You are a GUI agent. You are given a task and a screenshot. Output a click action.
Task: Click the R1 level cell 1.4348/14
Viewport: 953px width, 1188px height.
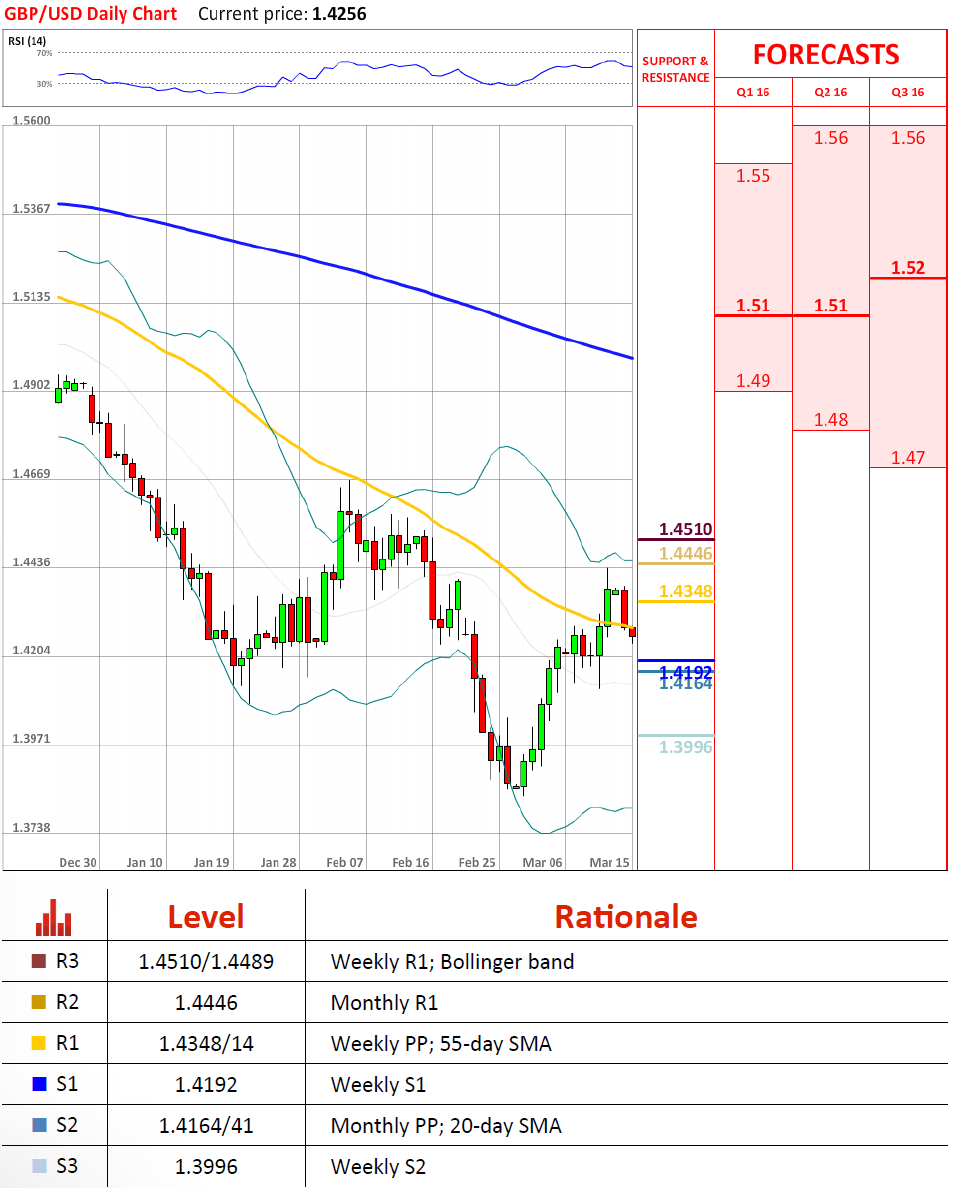click(206, 1043)
